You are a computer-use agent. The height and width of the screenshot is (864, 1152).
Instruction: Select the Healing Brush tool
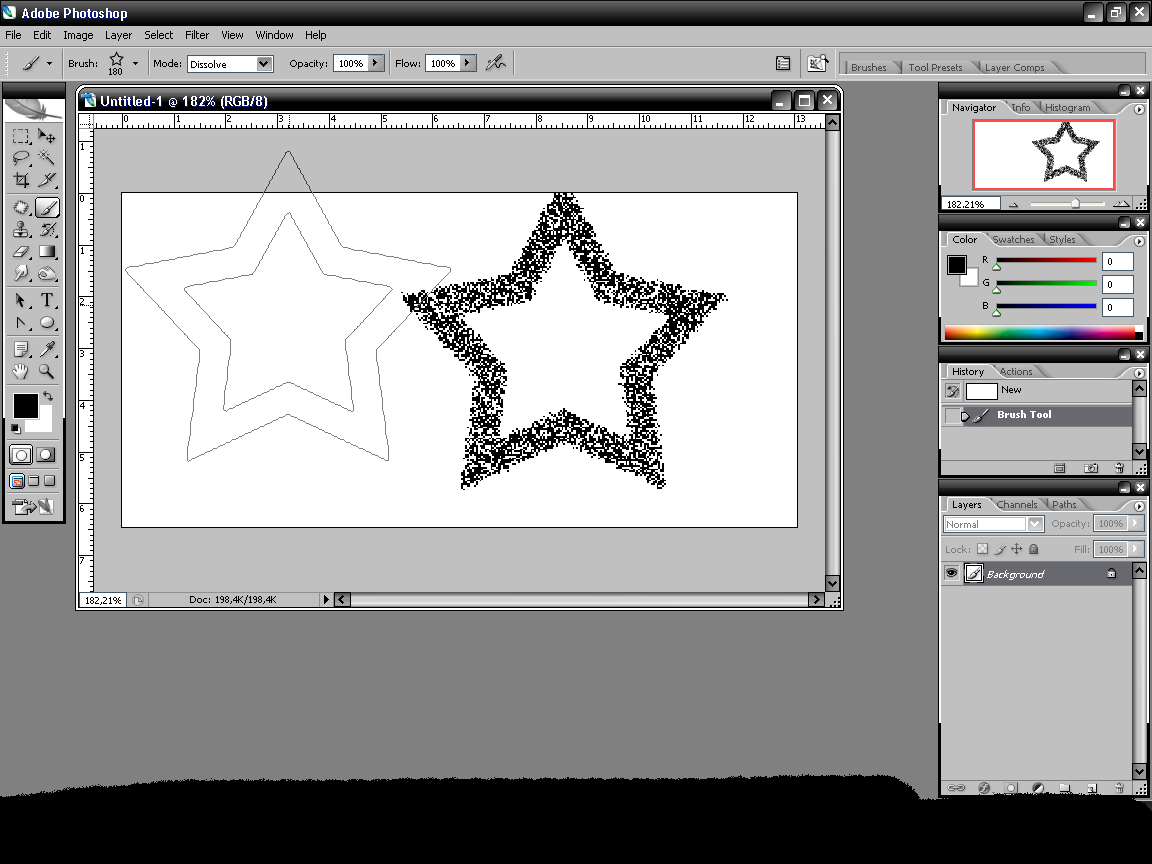coord(21,208)
